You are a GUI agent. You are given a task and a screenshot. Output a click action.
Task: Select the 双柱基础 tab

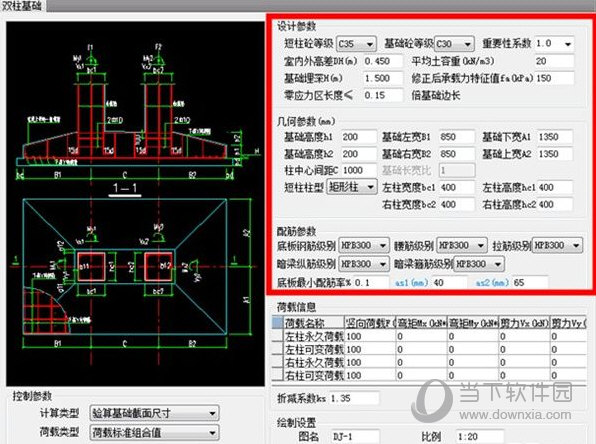coord(22,6)
